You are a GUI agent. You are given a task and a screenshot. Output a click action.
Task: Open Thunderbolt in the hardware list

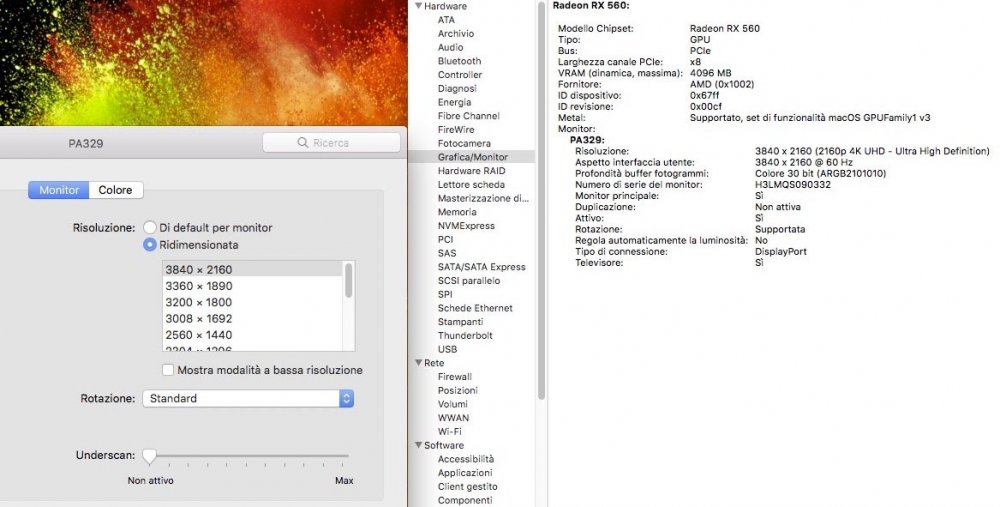(465, 335)
